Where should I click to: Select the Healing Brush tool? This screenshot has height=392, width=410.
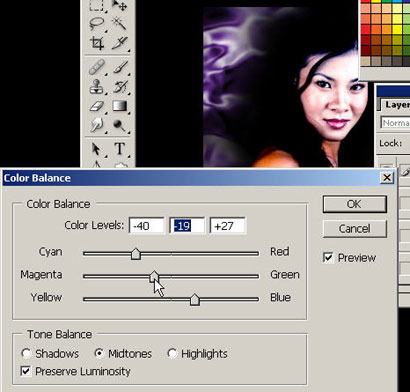point(97,68)
